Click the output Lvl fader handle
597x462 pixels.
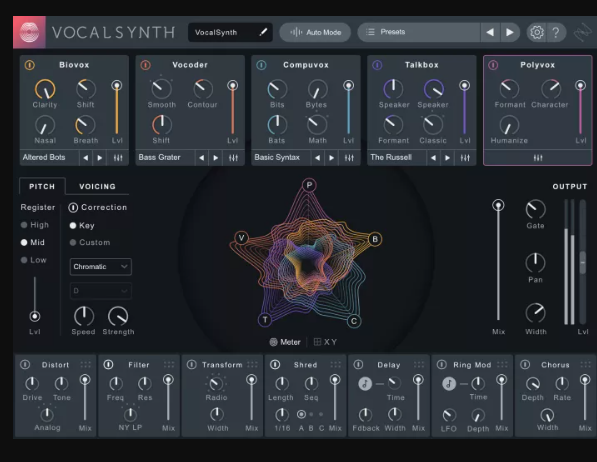point(583,262)
